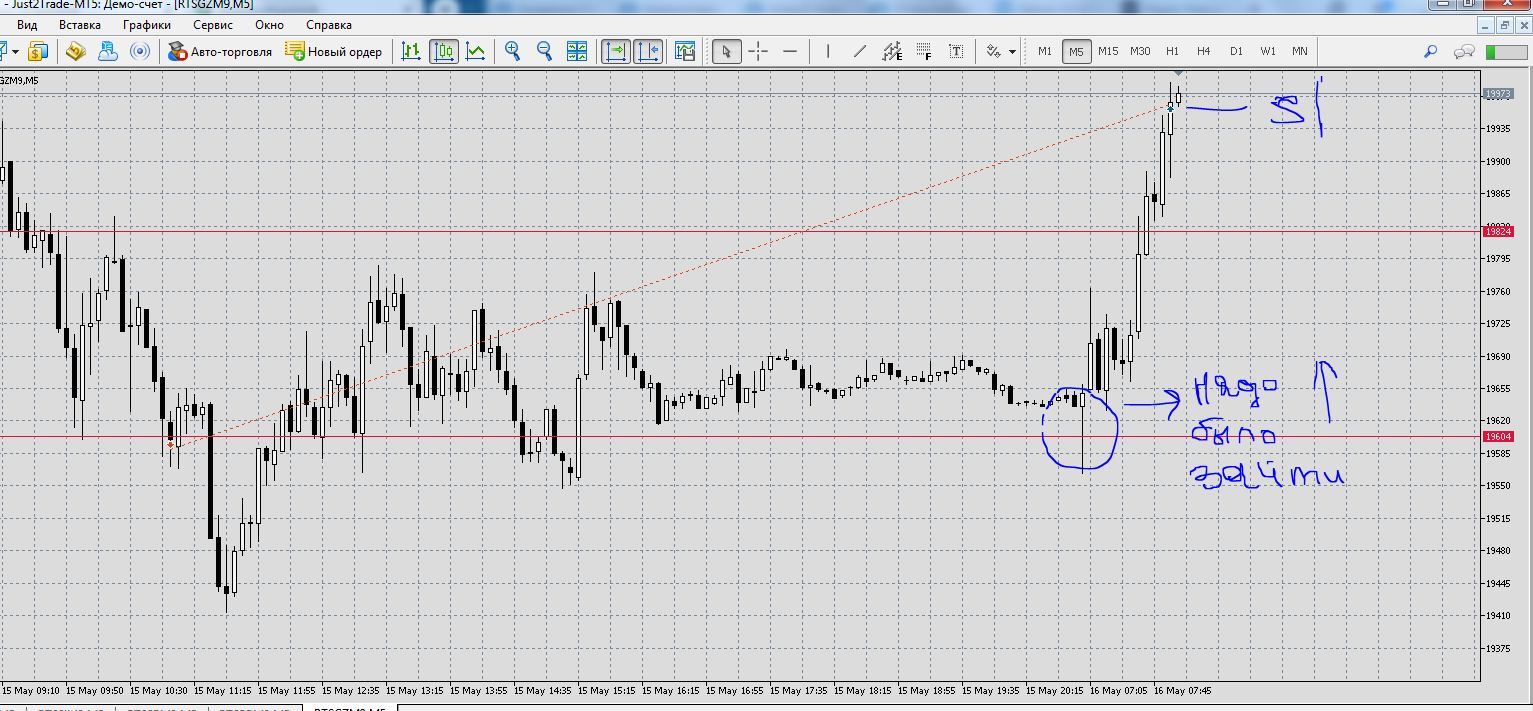Select the trendline drawing tool
Screen dimensions: 1533x711
point(859,51)
